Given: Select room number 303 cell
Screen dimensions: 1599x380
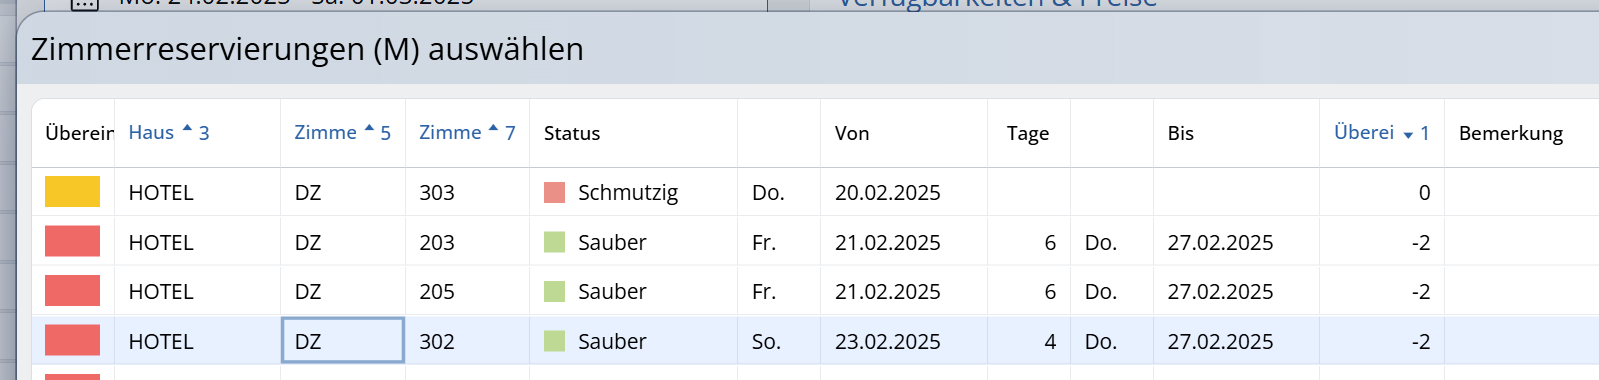Looking at the screenshot, I should coord(467,192).
